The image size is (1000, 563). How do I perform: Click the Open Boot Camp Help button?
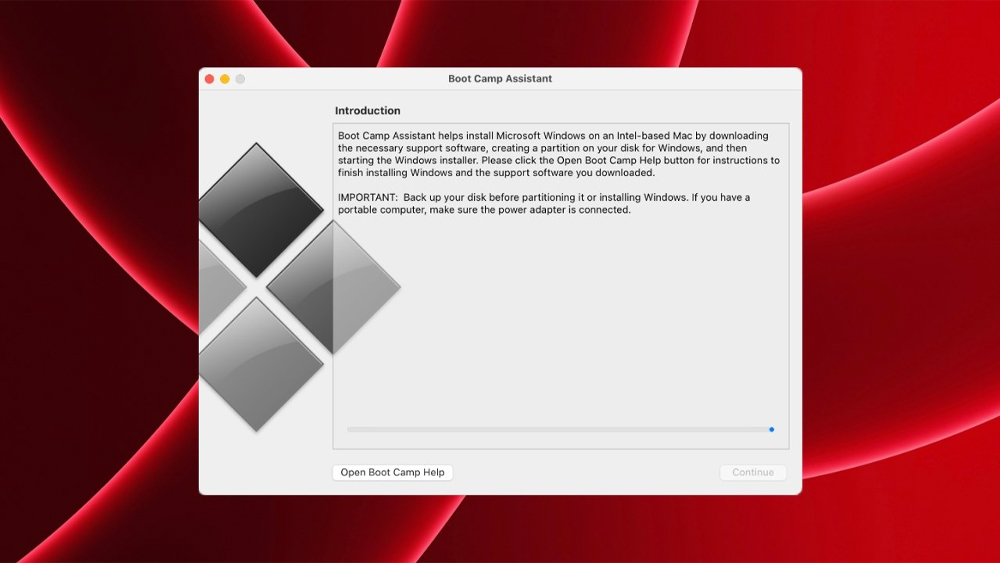pyautogui.click(x=392, y=472)
